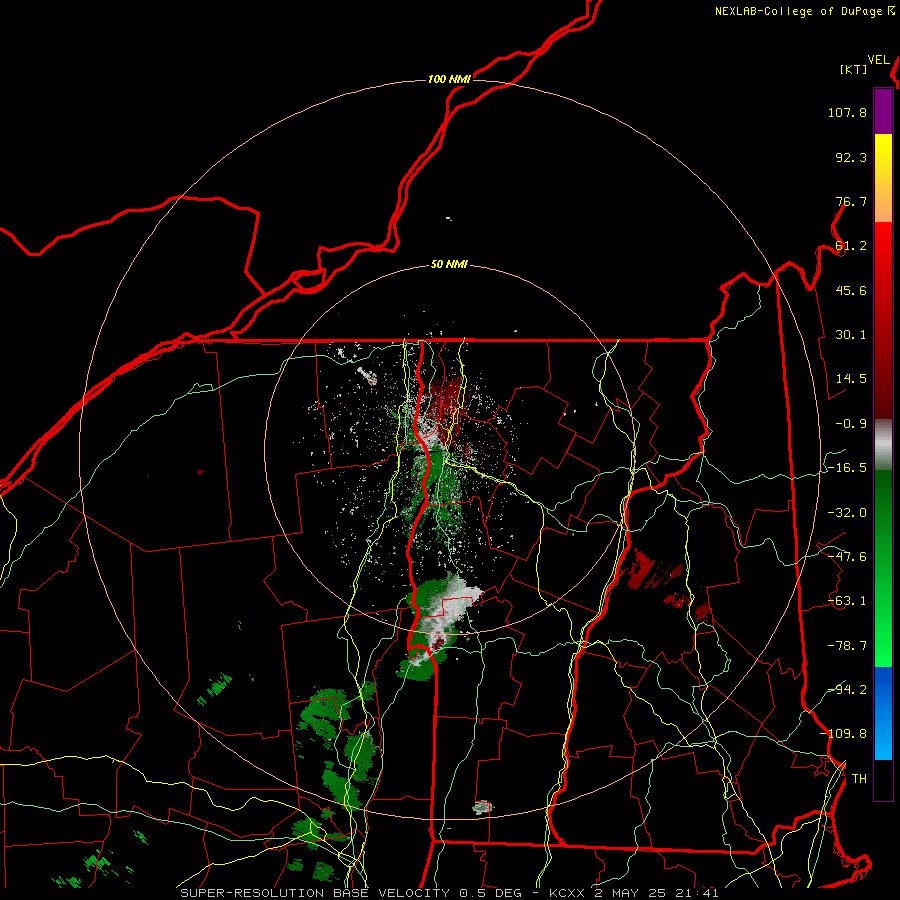Click the 14.5 velocity scale value
The image size is (900, 900).
coord(851,379)
